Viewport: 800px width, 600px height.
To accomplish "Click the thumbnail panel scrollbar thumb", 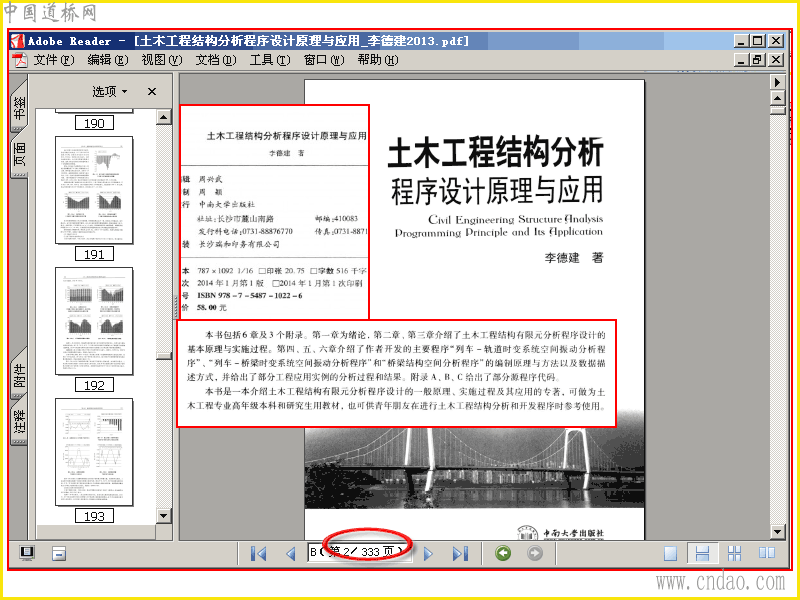I will tap(163, 355).
